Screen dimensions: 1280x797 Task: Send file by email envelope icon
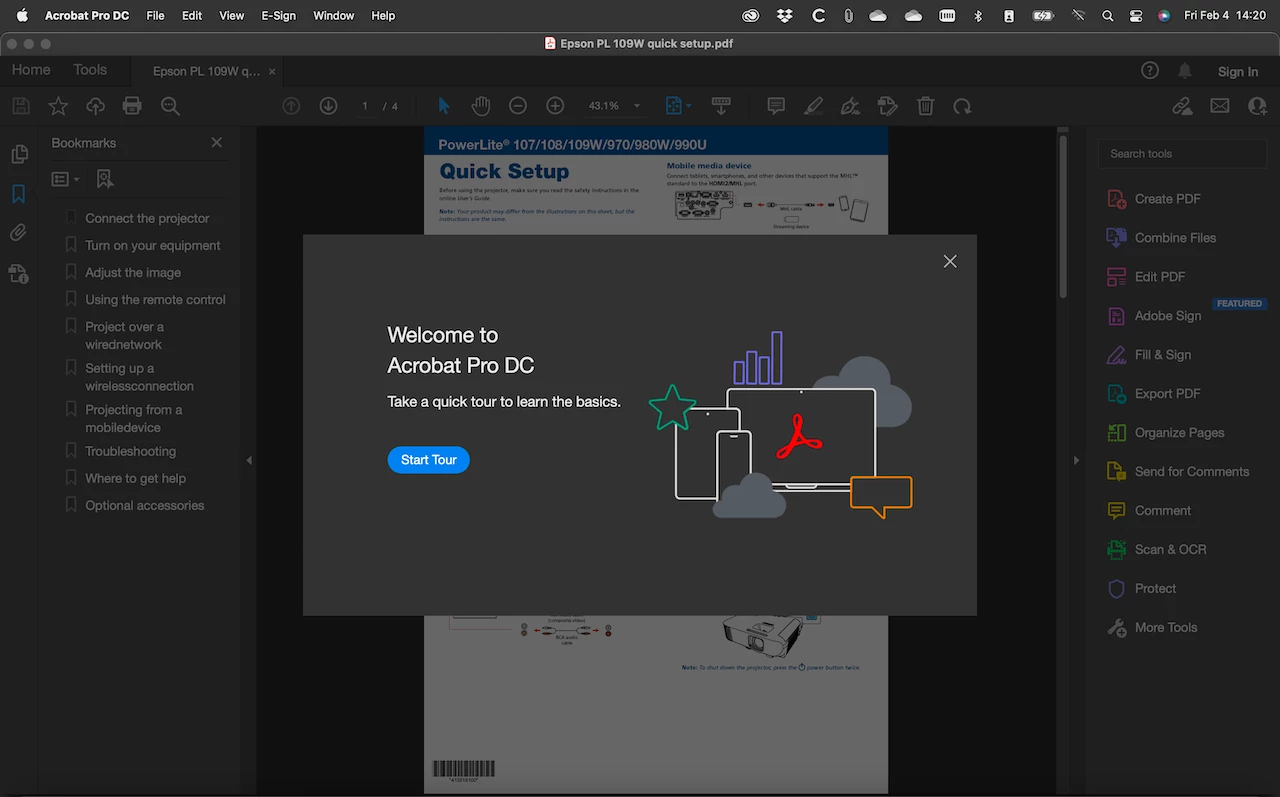click(1220, 106)
